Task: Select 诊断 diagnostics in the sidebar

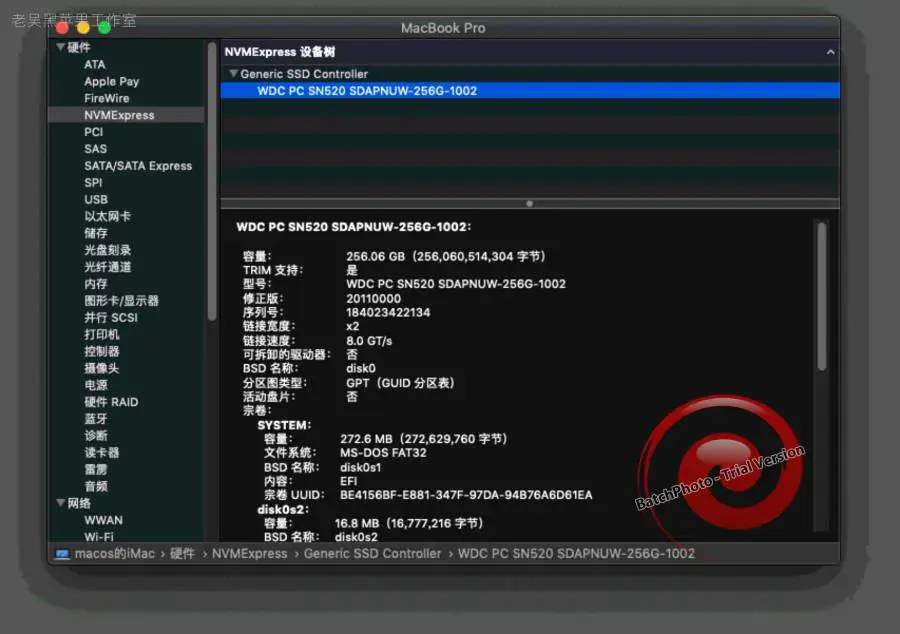Action: [96, 435]
